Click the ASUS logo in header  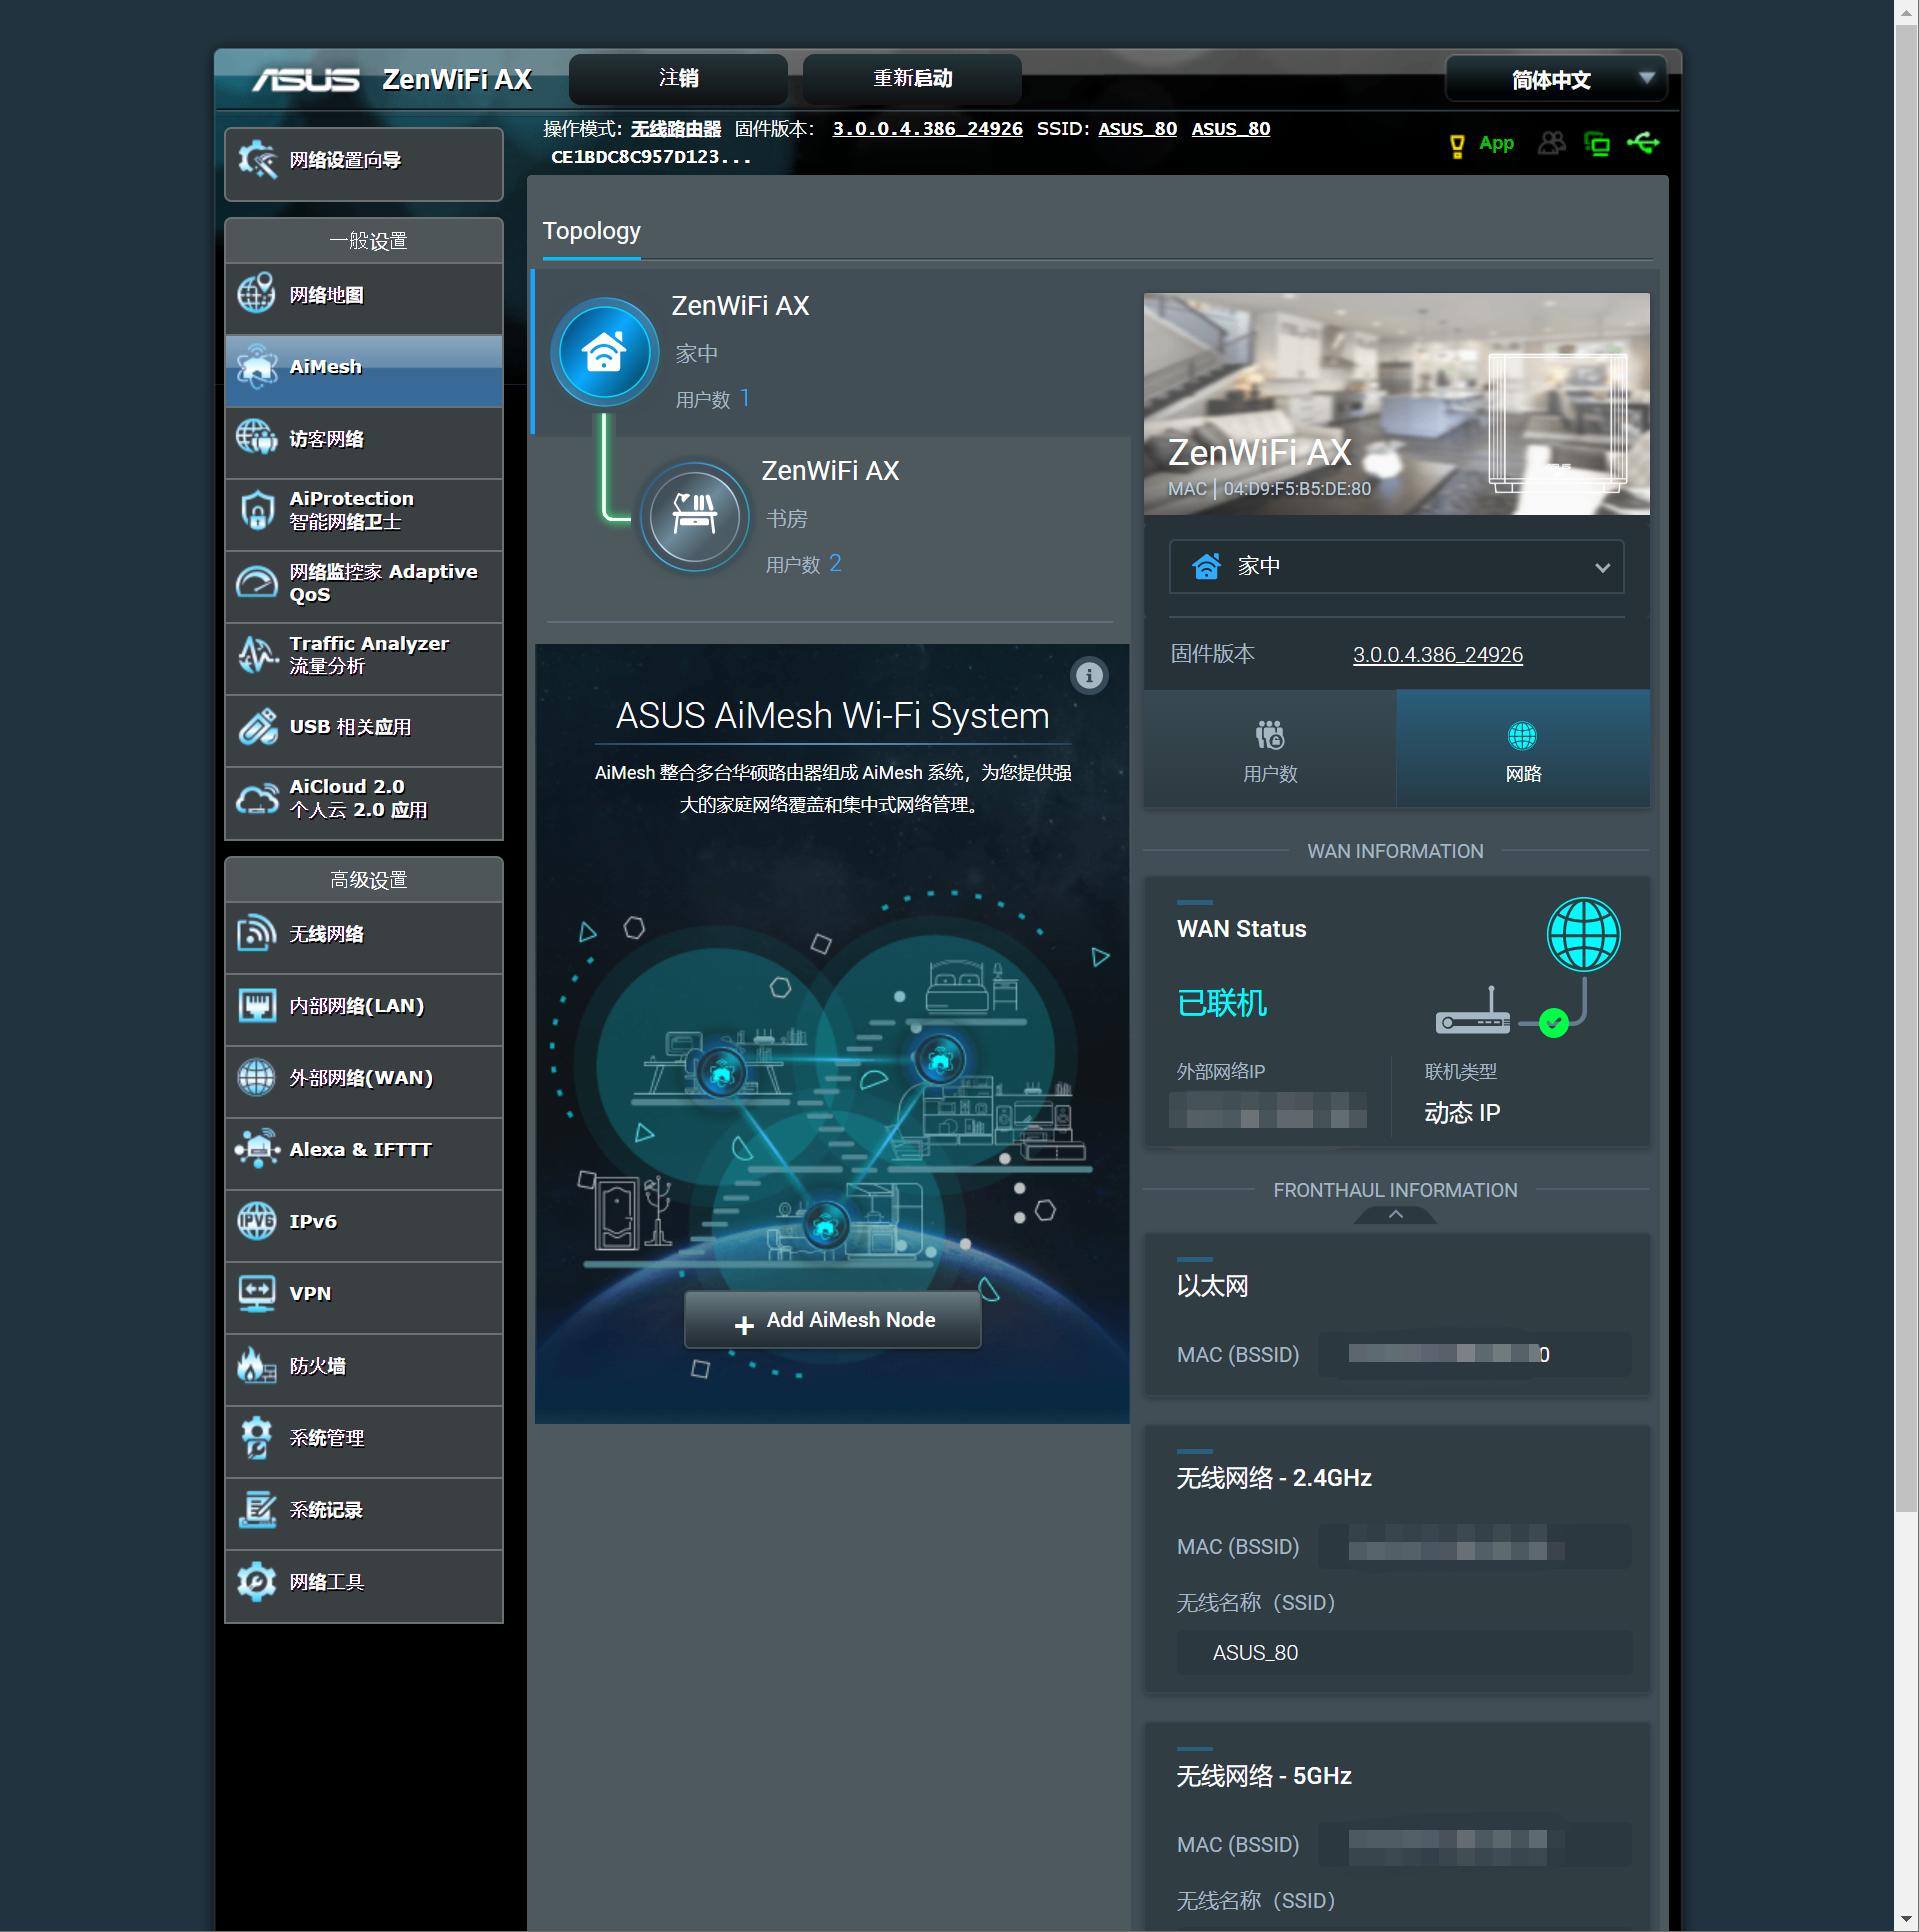pos(306,80)
